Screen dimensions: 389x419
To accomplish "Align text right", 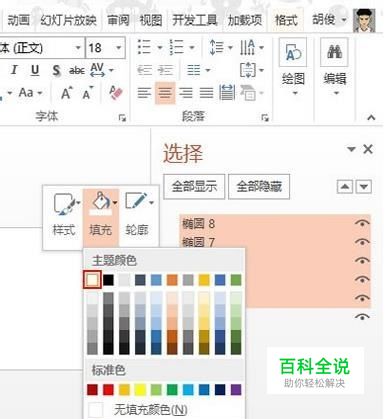I will pos(186,93).
